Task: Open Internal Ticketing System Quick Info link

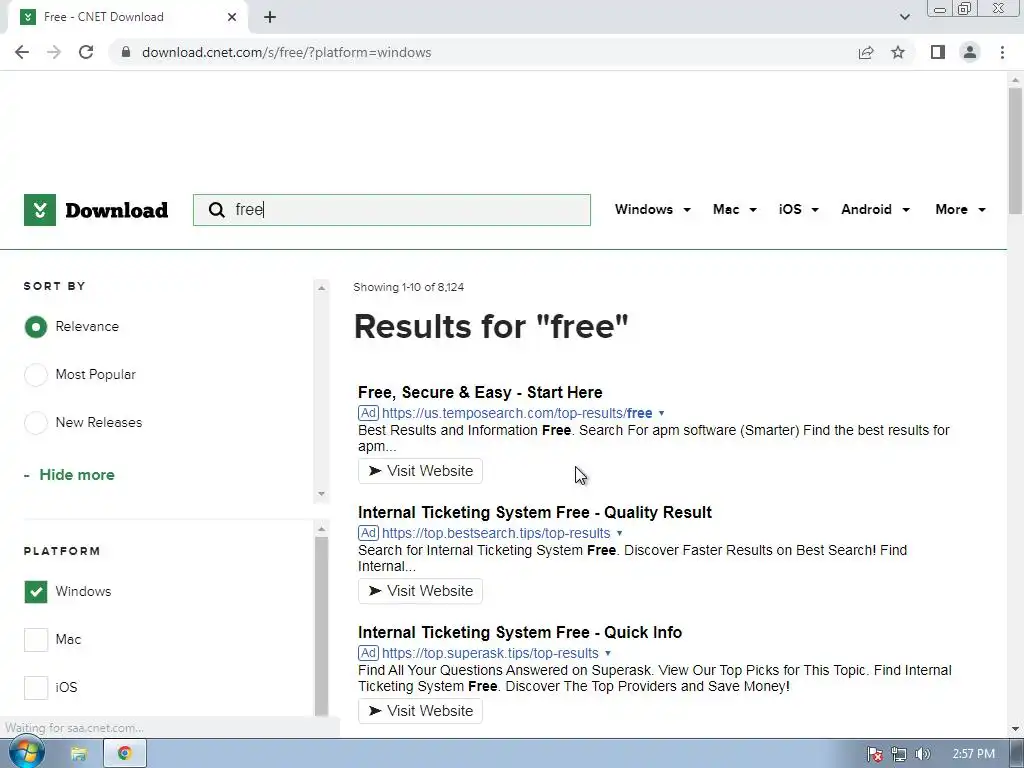Action: click(x=520, y=632)
